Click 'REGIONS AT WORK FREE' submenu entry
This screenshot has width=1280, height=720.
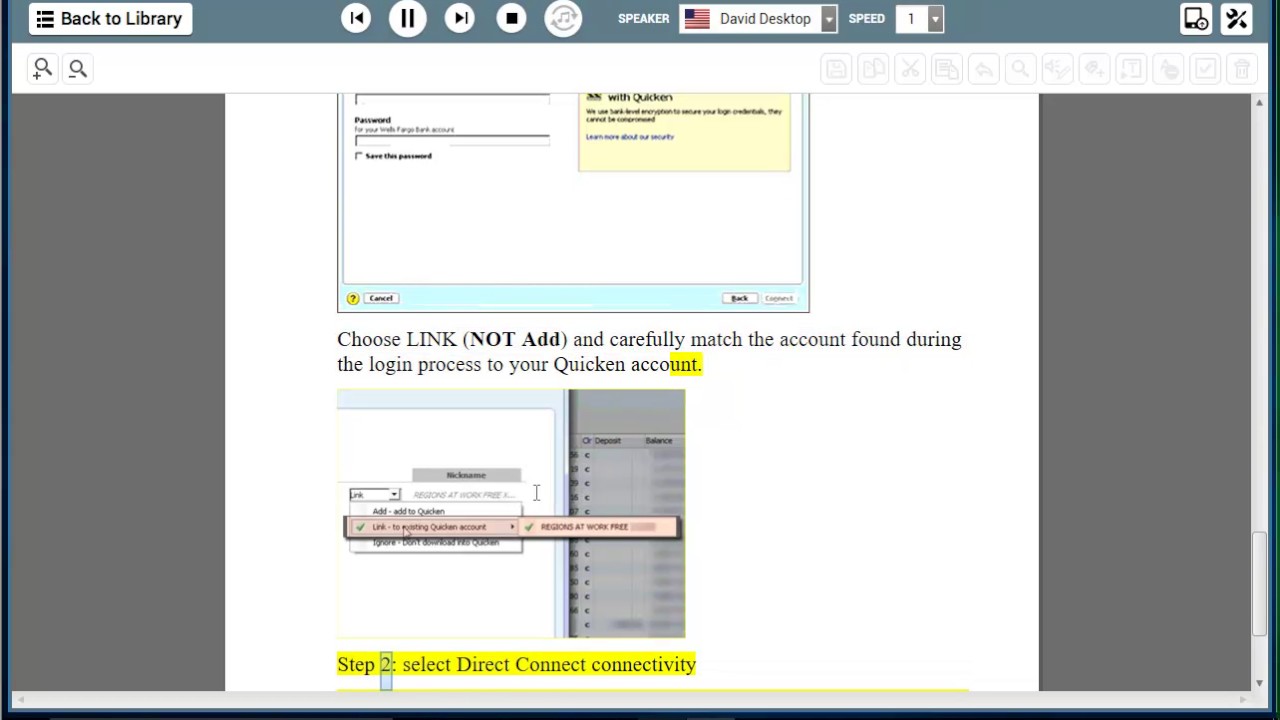point(599,527)
